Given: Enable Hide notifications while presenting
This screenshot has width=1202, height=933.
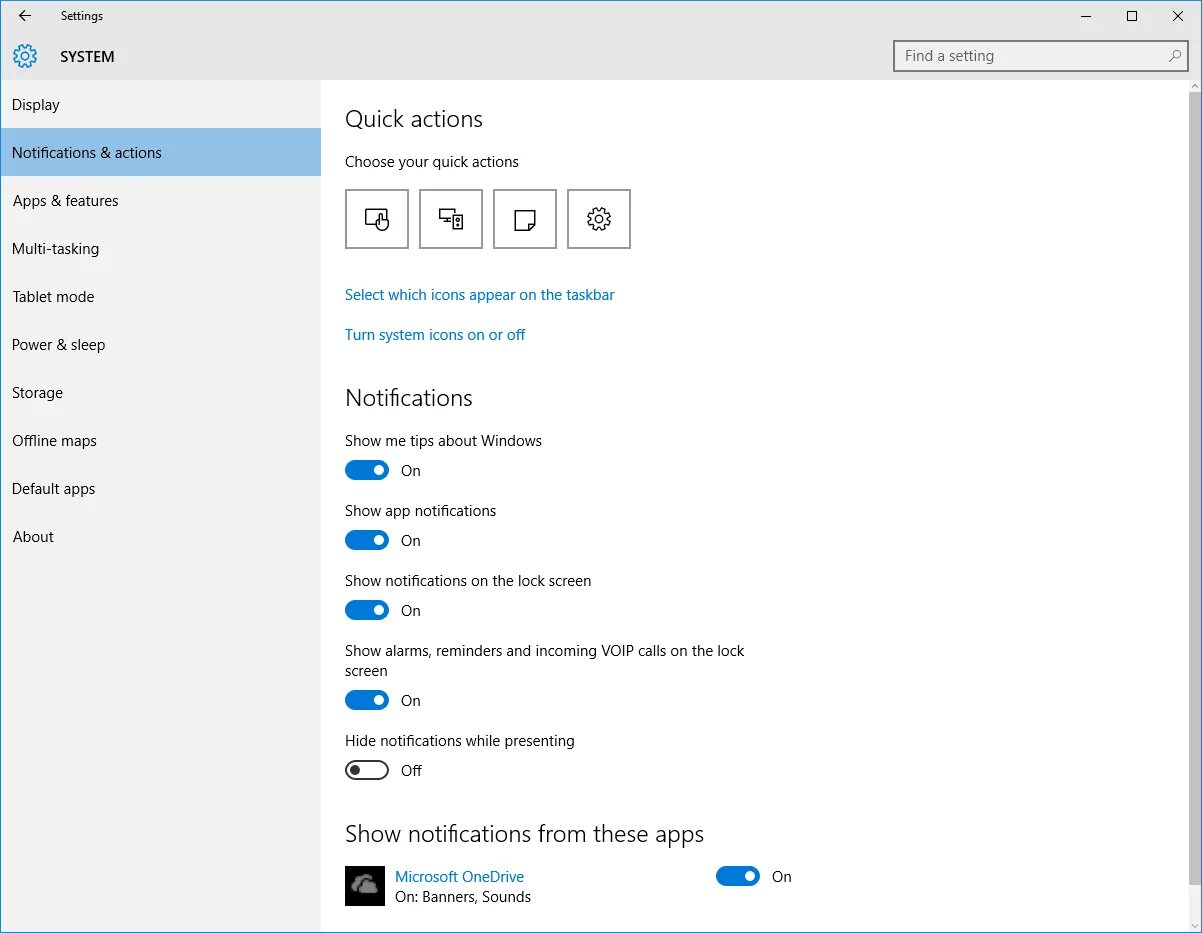Looking at the screenshot, I should (367, 770).
